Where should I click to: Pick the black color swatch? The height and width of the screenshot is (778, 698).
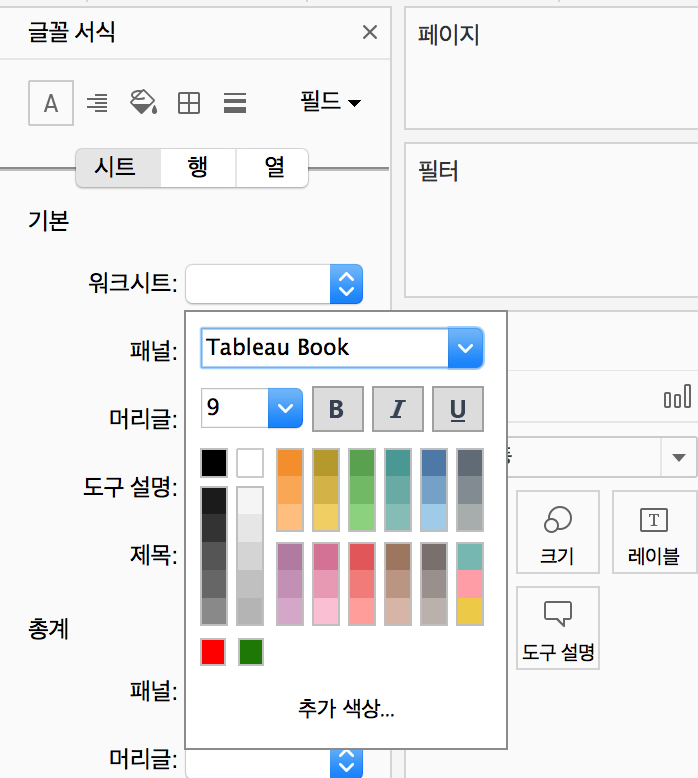pos(214,463)
